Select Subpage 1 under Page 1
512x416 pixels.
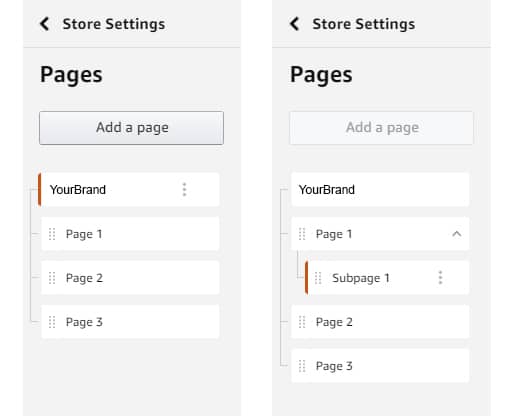tap(387, 278)
